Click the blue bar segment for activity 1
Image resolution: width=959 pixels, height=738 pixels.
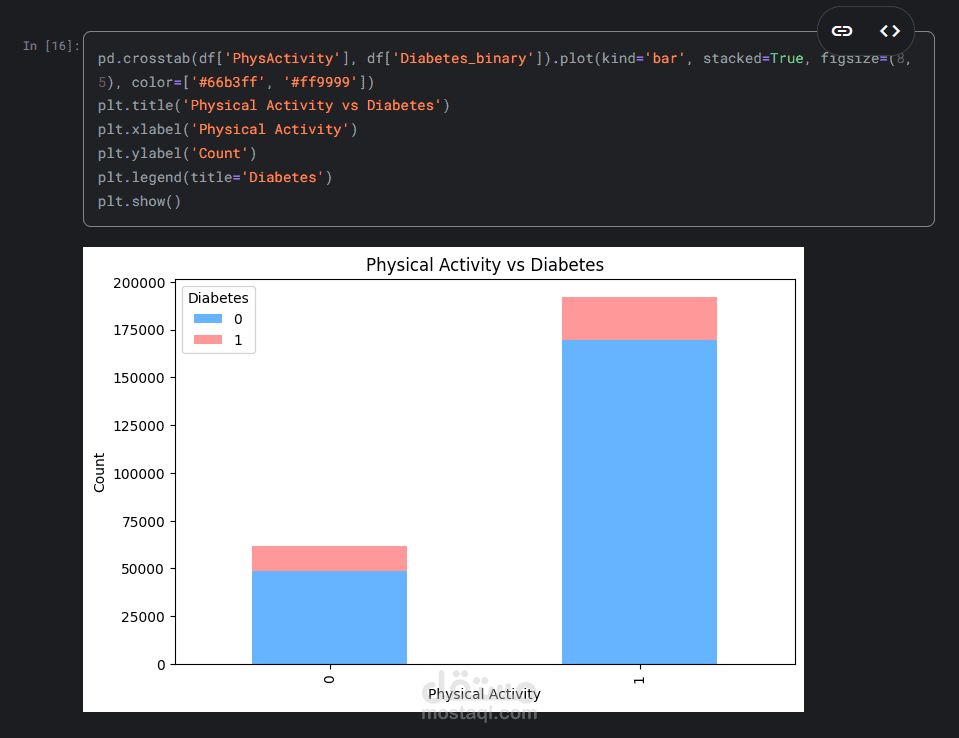coord(639,500)
